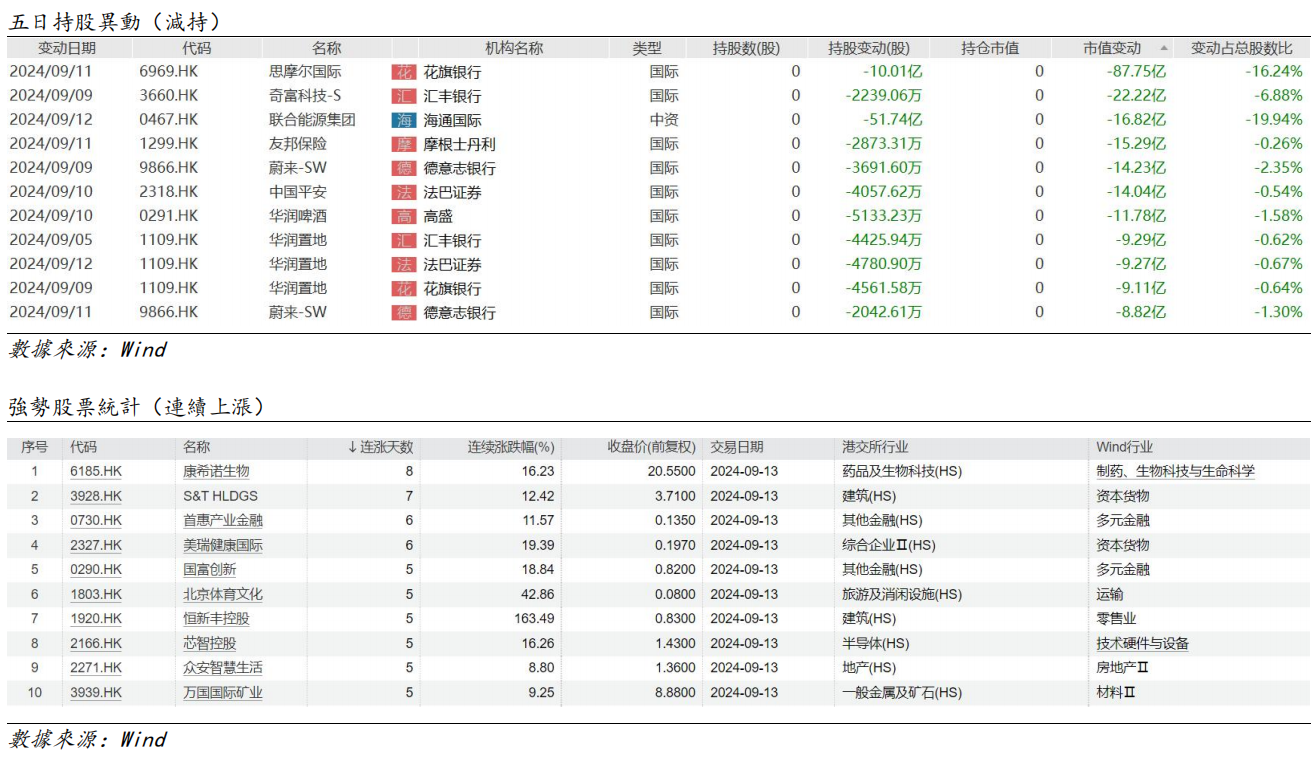1316x761 pixels.
Task: Open stock code link 2327.HK
Action: (96, 545)
